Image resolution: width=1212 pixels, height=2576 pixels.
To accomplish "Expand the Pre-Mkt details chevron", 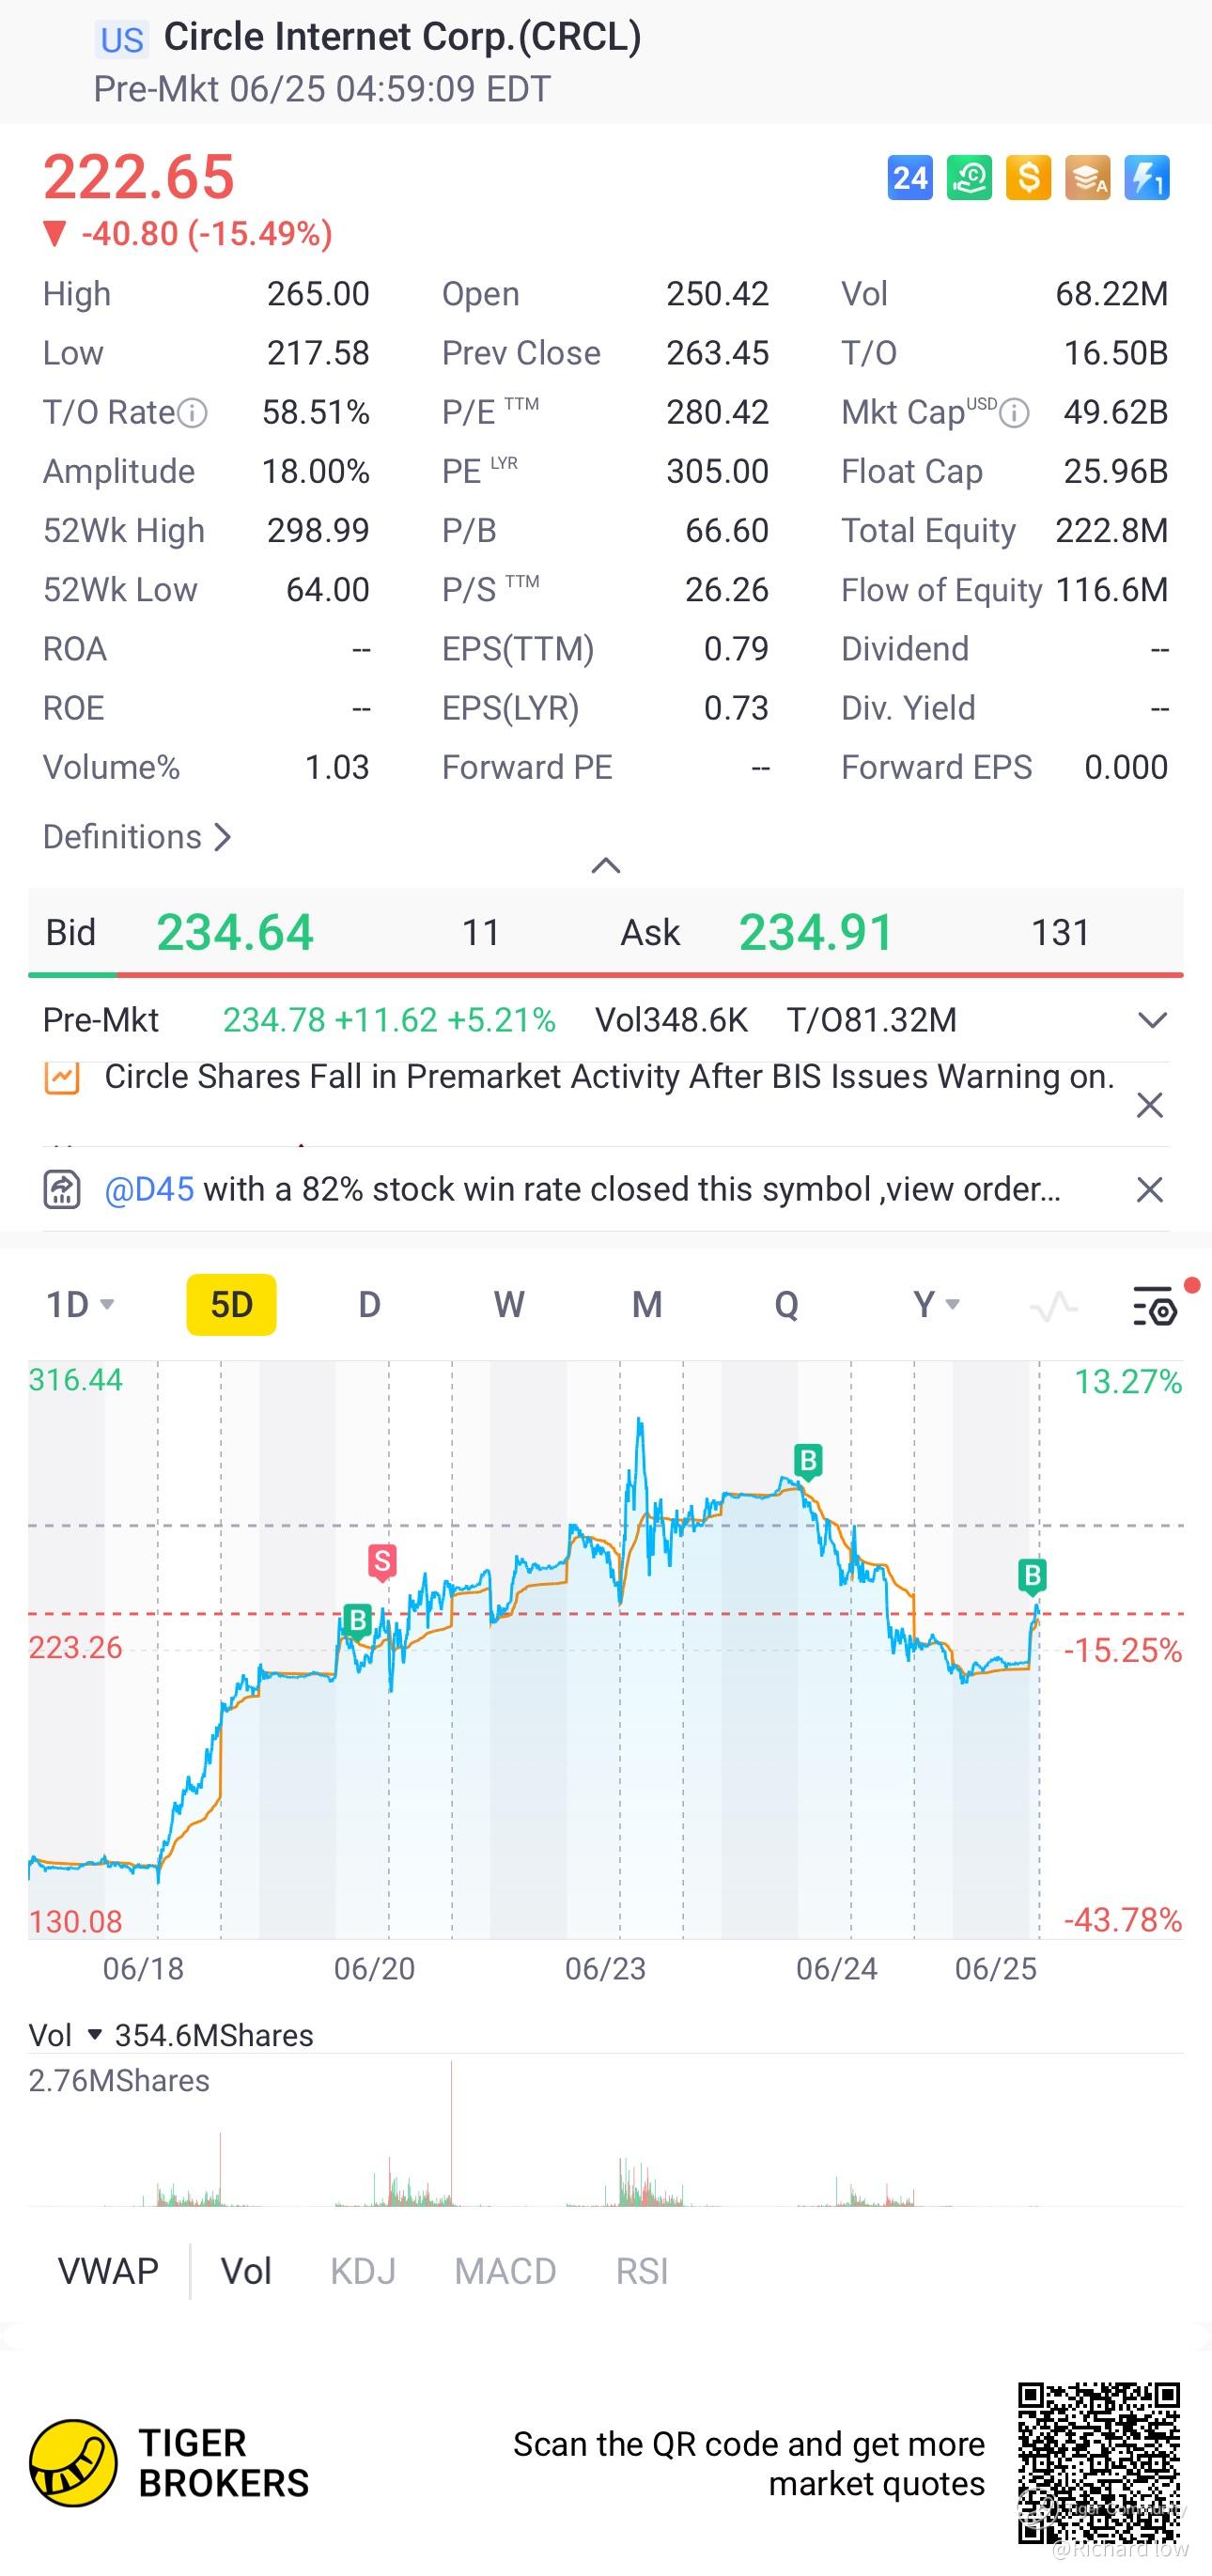I will [1152, 1020].
